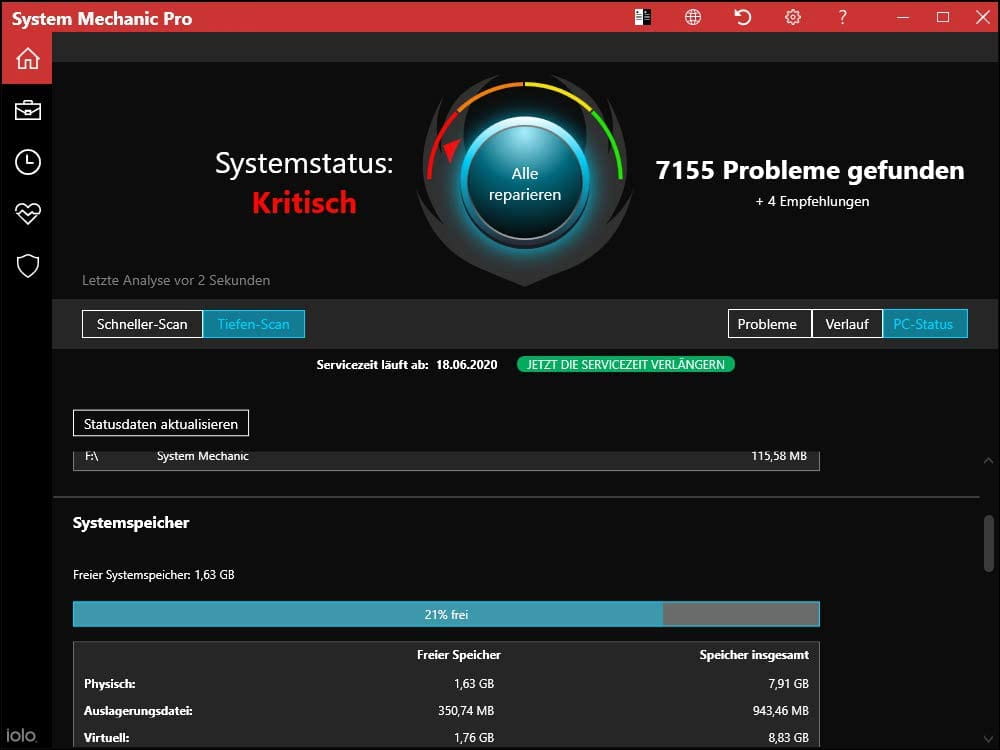1000x750 pixels.
Task: Open the settings gear icon
Action: [x=792, y=17]
